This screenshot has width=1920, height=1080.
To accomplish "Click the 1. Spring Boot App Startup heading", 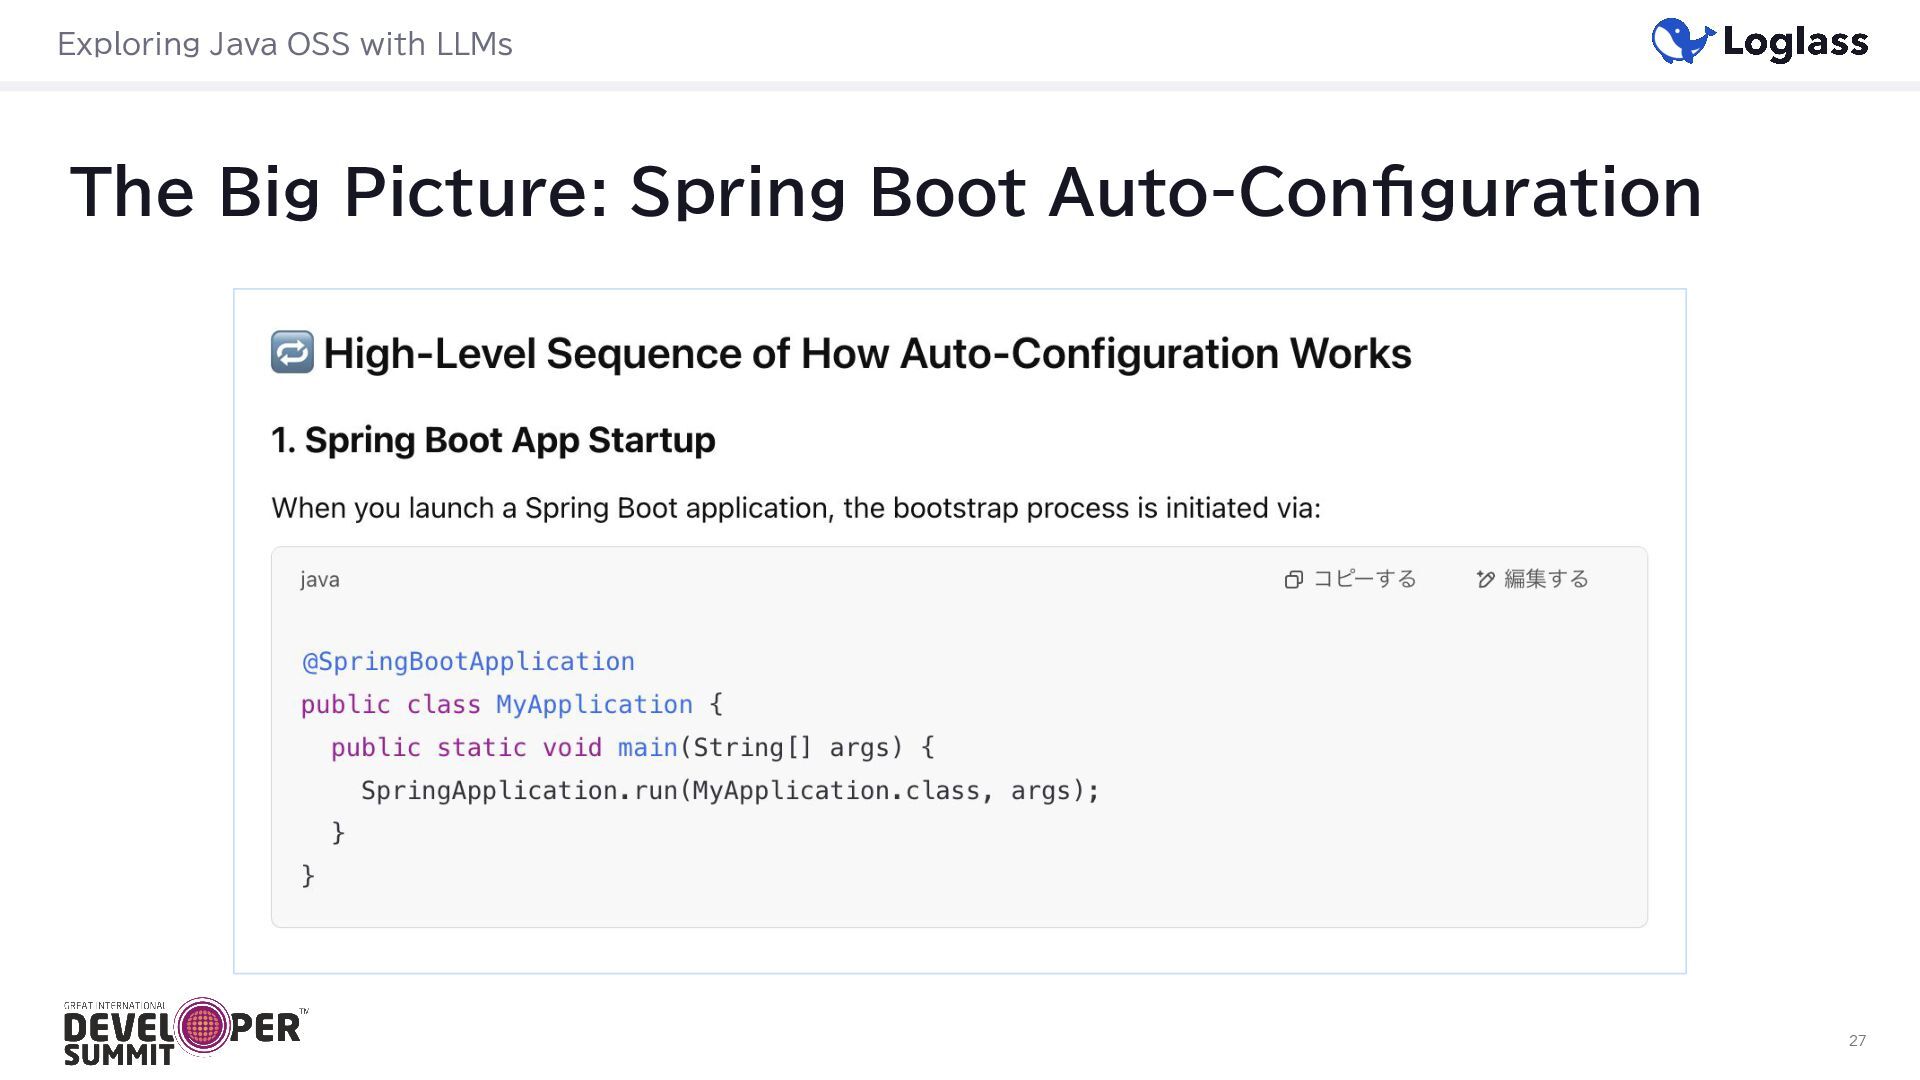I will [493, 440].
